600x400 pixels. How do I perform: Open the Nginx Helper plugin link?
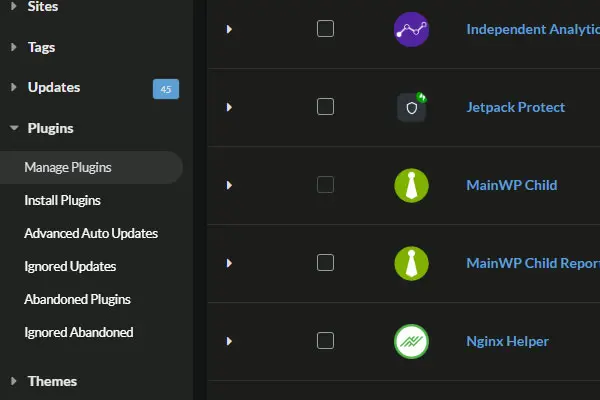[x=507, y=341]
